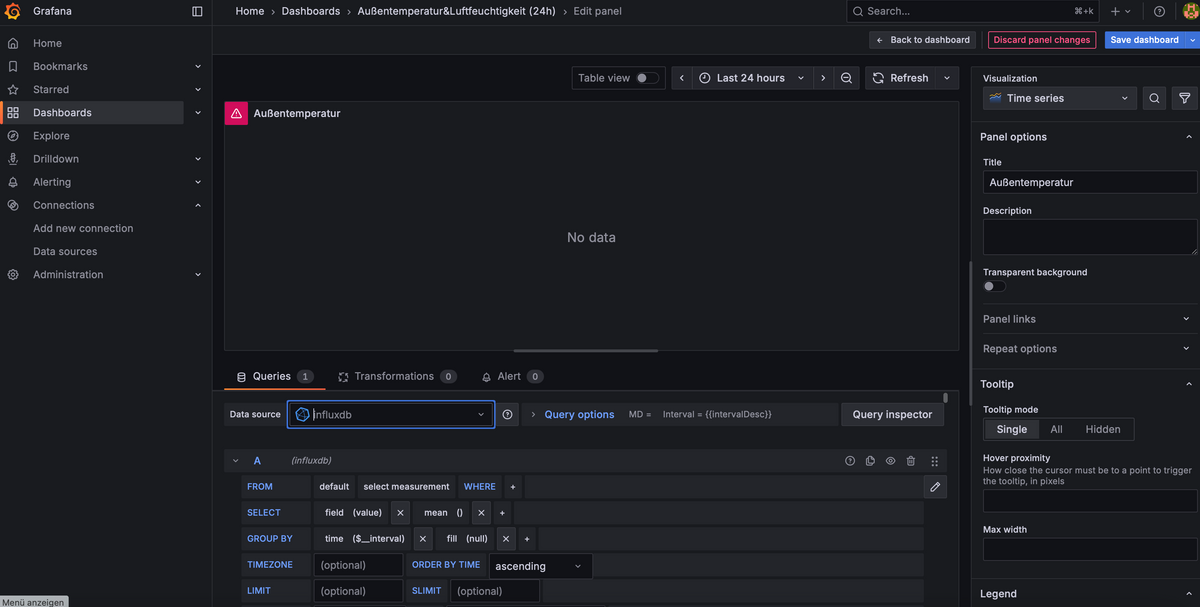Screen dimensions: 1200x607
Task: Enable the Transparent background switch
Action: 994,286
